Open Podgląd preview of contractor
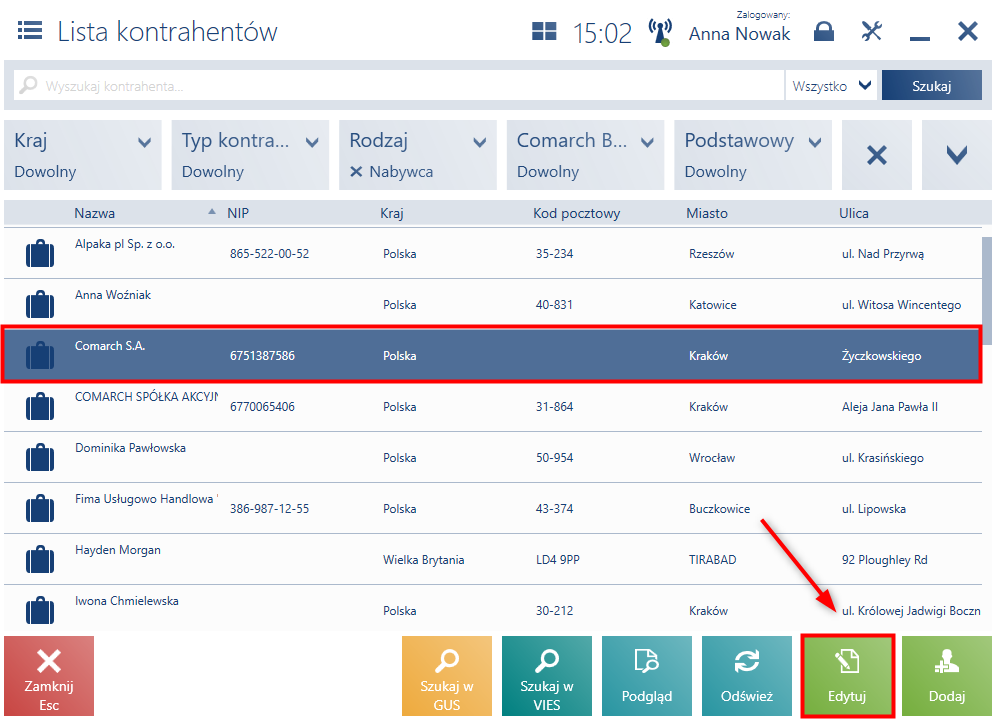Image resolution: width=997 pixels, height=725 pixels. coord(647,676)
